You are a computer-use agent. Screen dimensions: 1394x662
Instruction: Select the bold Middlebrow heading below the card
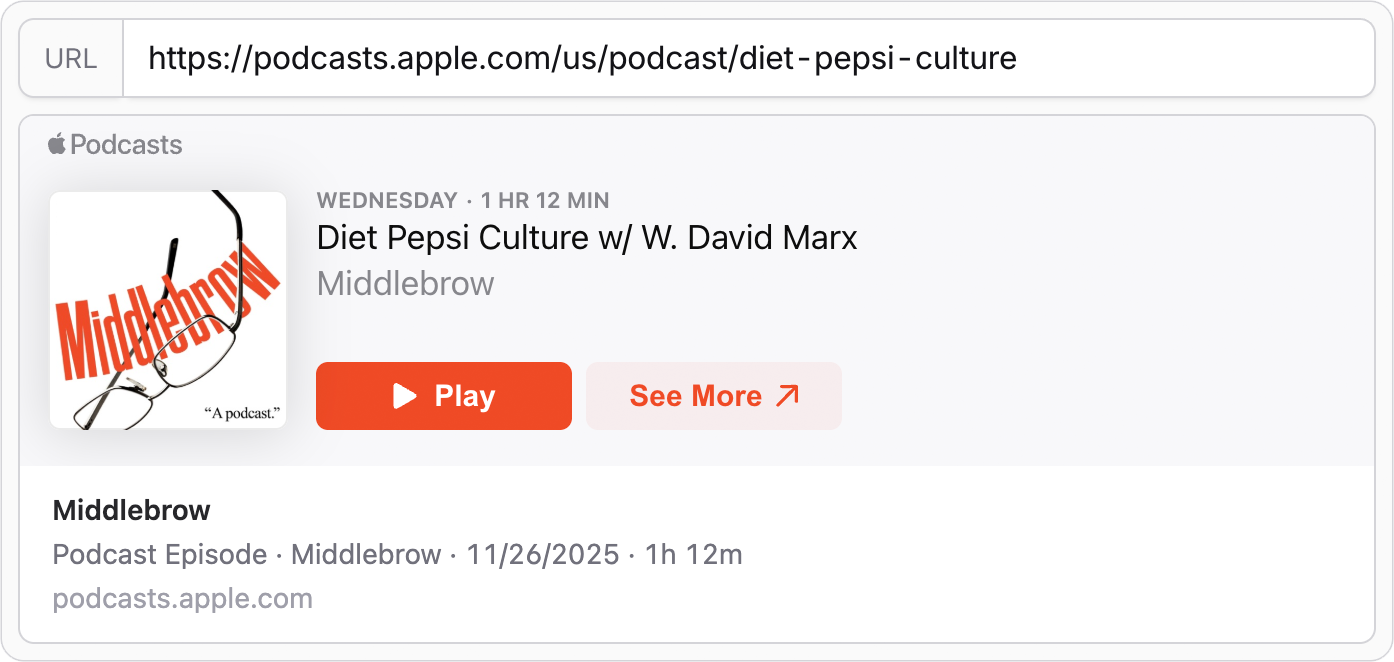130,510
